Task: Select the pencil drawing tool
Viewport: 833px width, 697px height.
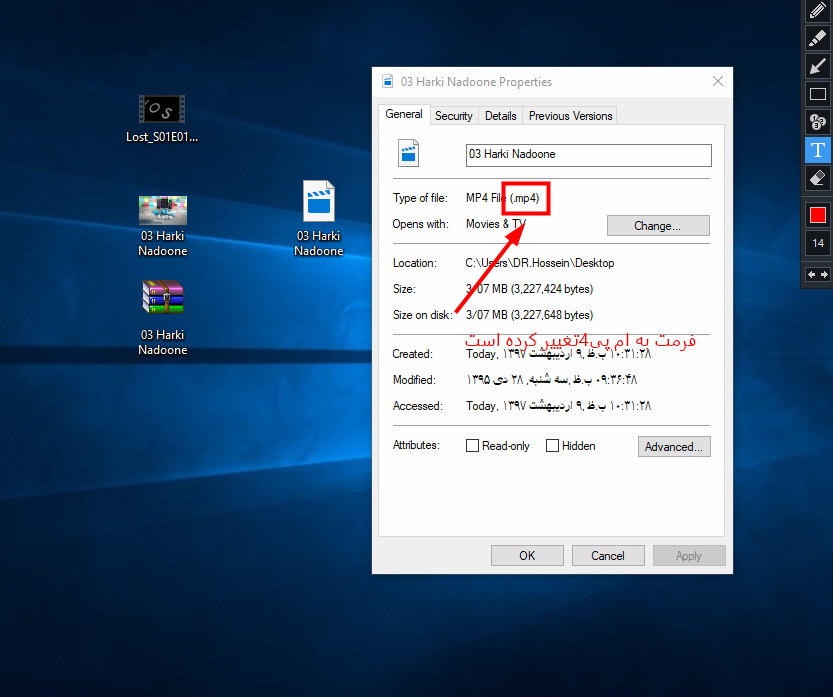Action: [x=817, y=11]
